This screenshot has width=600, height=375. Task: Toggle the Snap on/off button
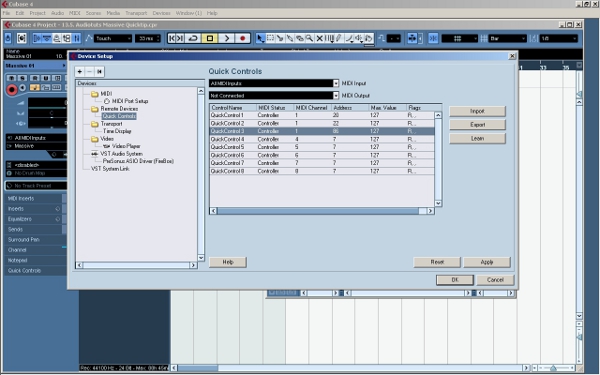[433, 38]
